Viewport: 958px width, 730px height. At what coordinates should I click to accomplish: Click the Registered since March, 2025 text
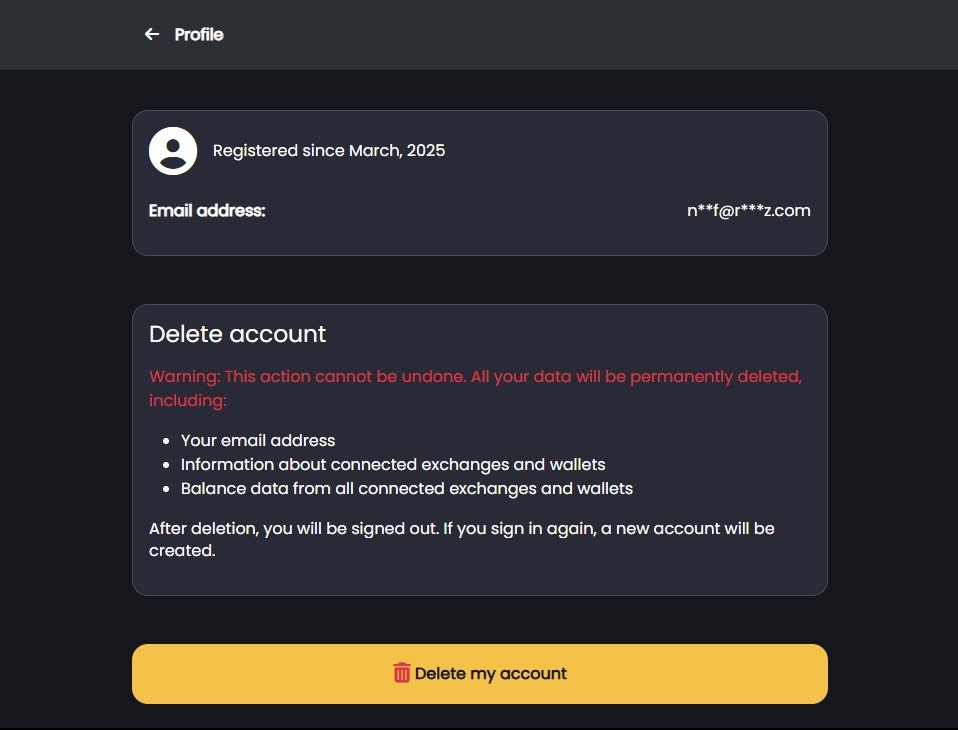329,150
